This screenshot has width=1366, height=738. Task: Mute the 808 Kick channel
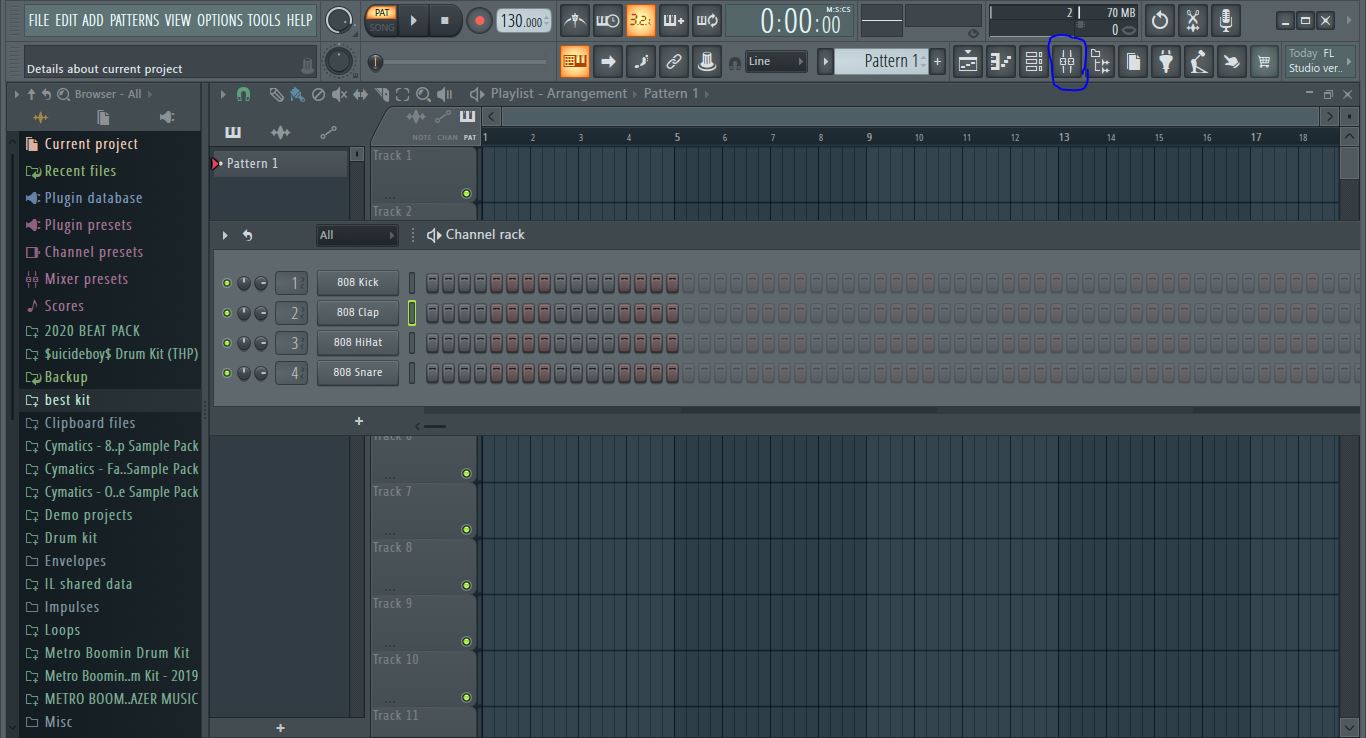tap(227, 283)
